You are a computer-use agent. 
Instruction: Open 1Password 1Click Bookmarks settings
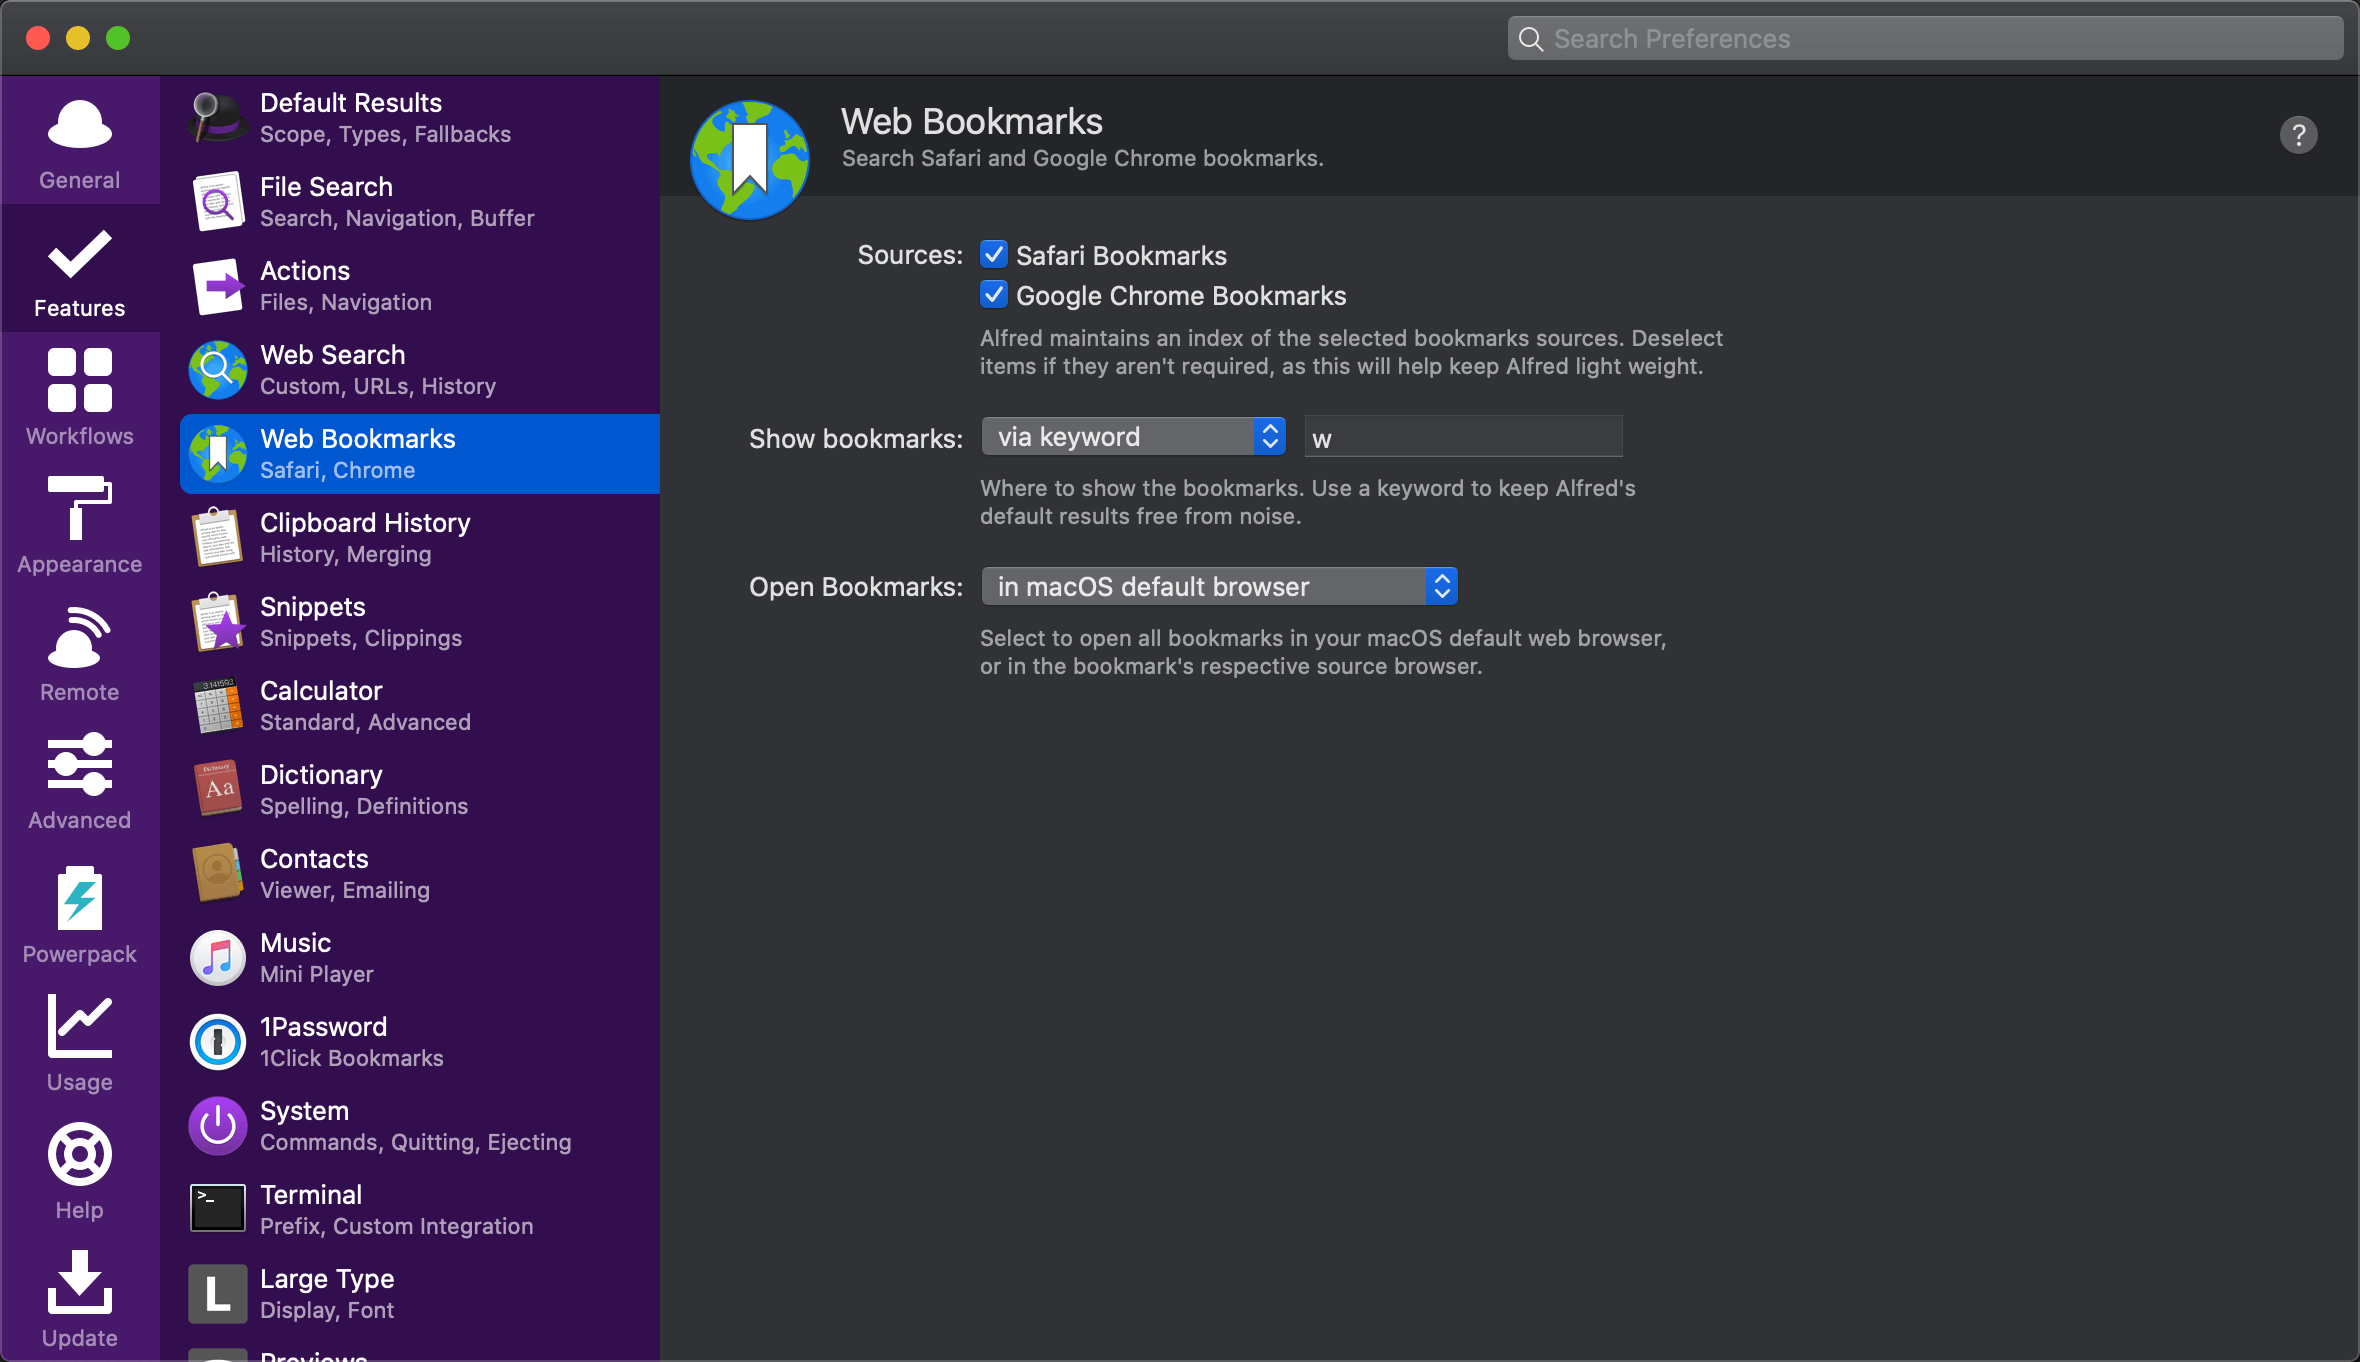(x=420, y=1042)
